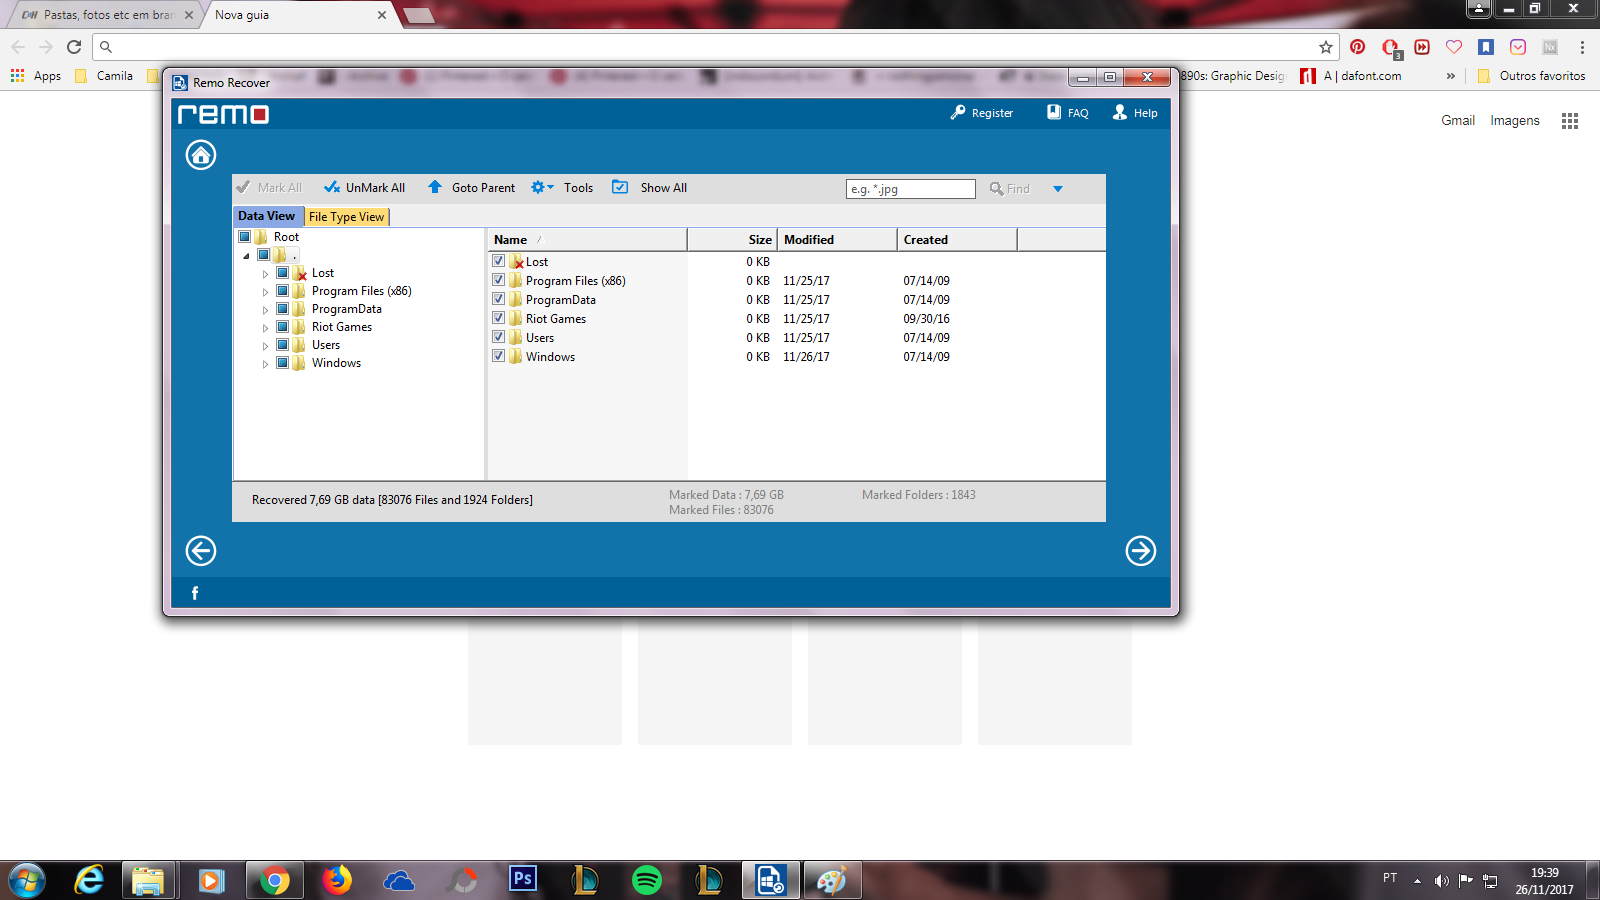Toggle tree checkbox for Program Files (x86)
This screenshot has height=900, width=1600.
283,291
